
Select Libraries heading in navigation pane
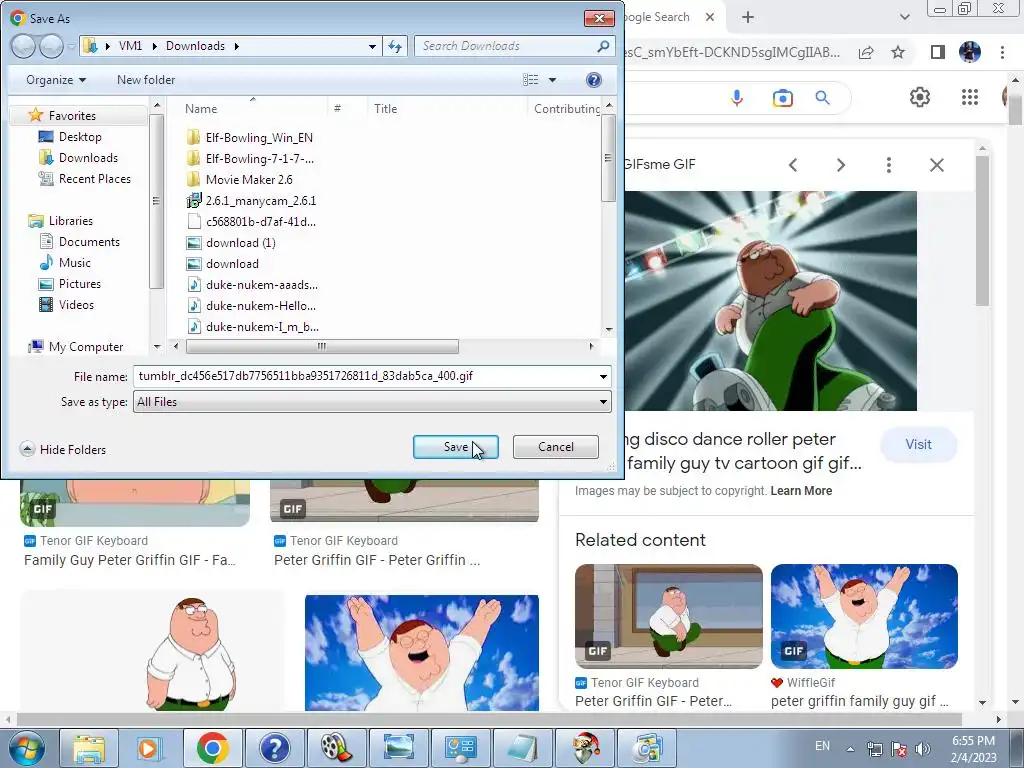coord(71,221)
